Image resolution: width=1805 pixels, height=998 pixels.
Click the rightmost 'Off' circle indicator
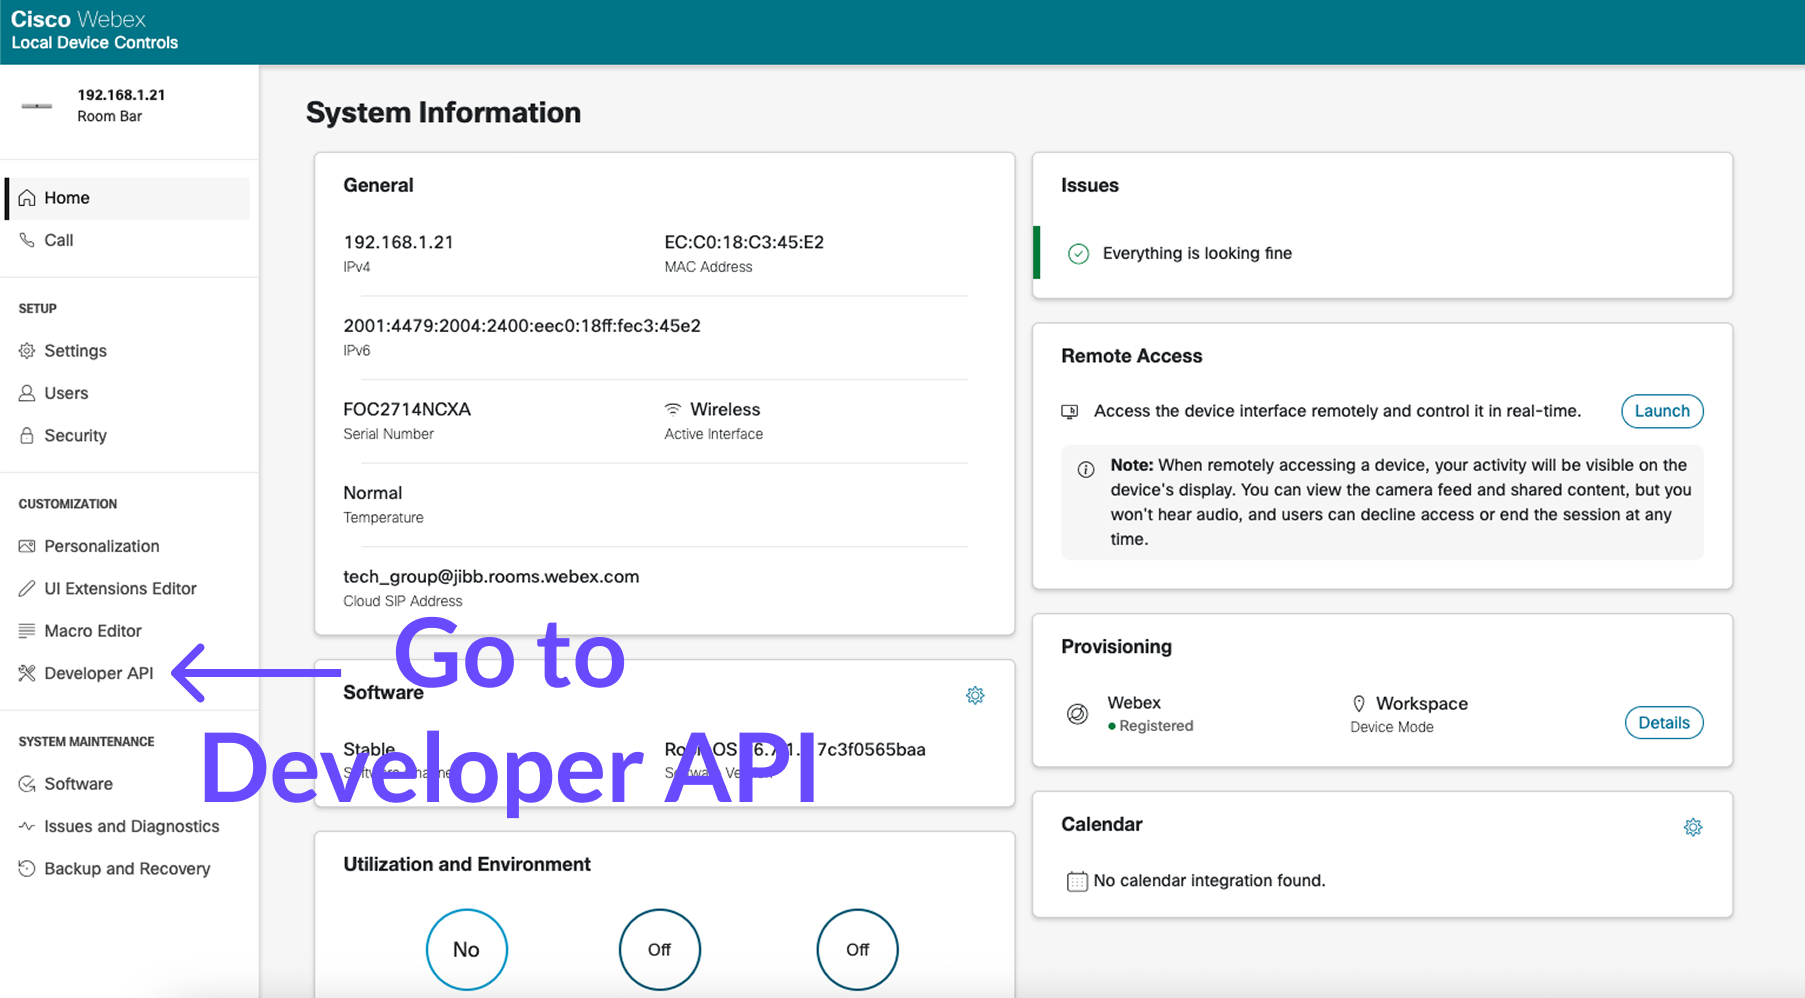click(x=858, y=949)
